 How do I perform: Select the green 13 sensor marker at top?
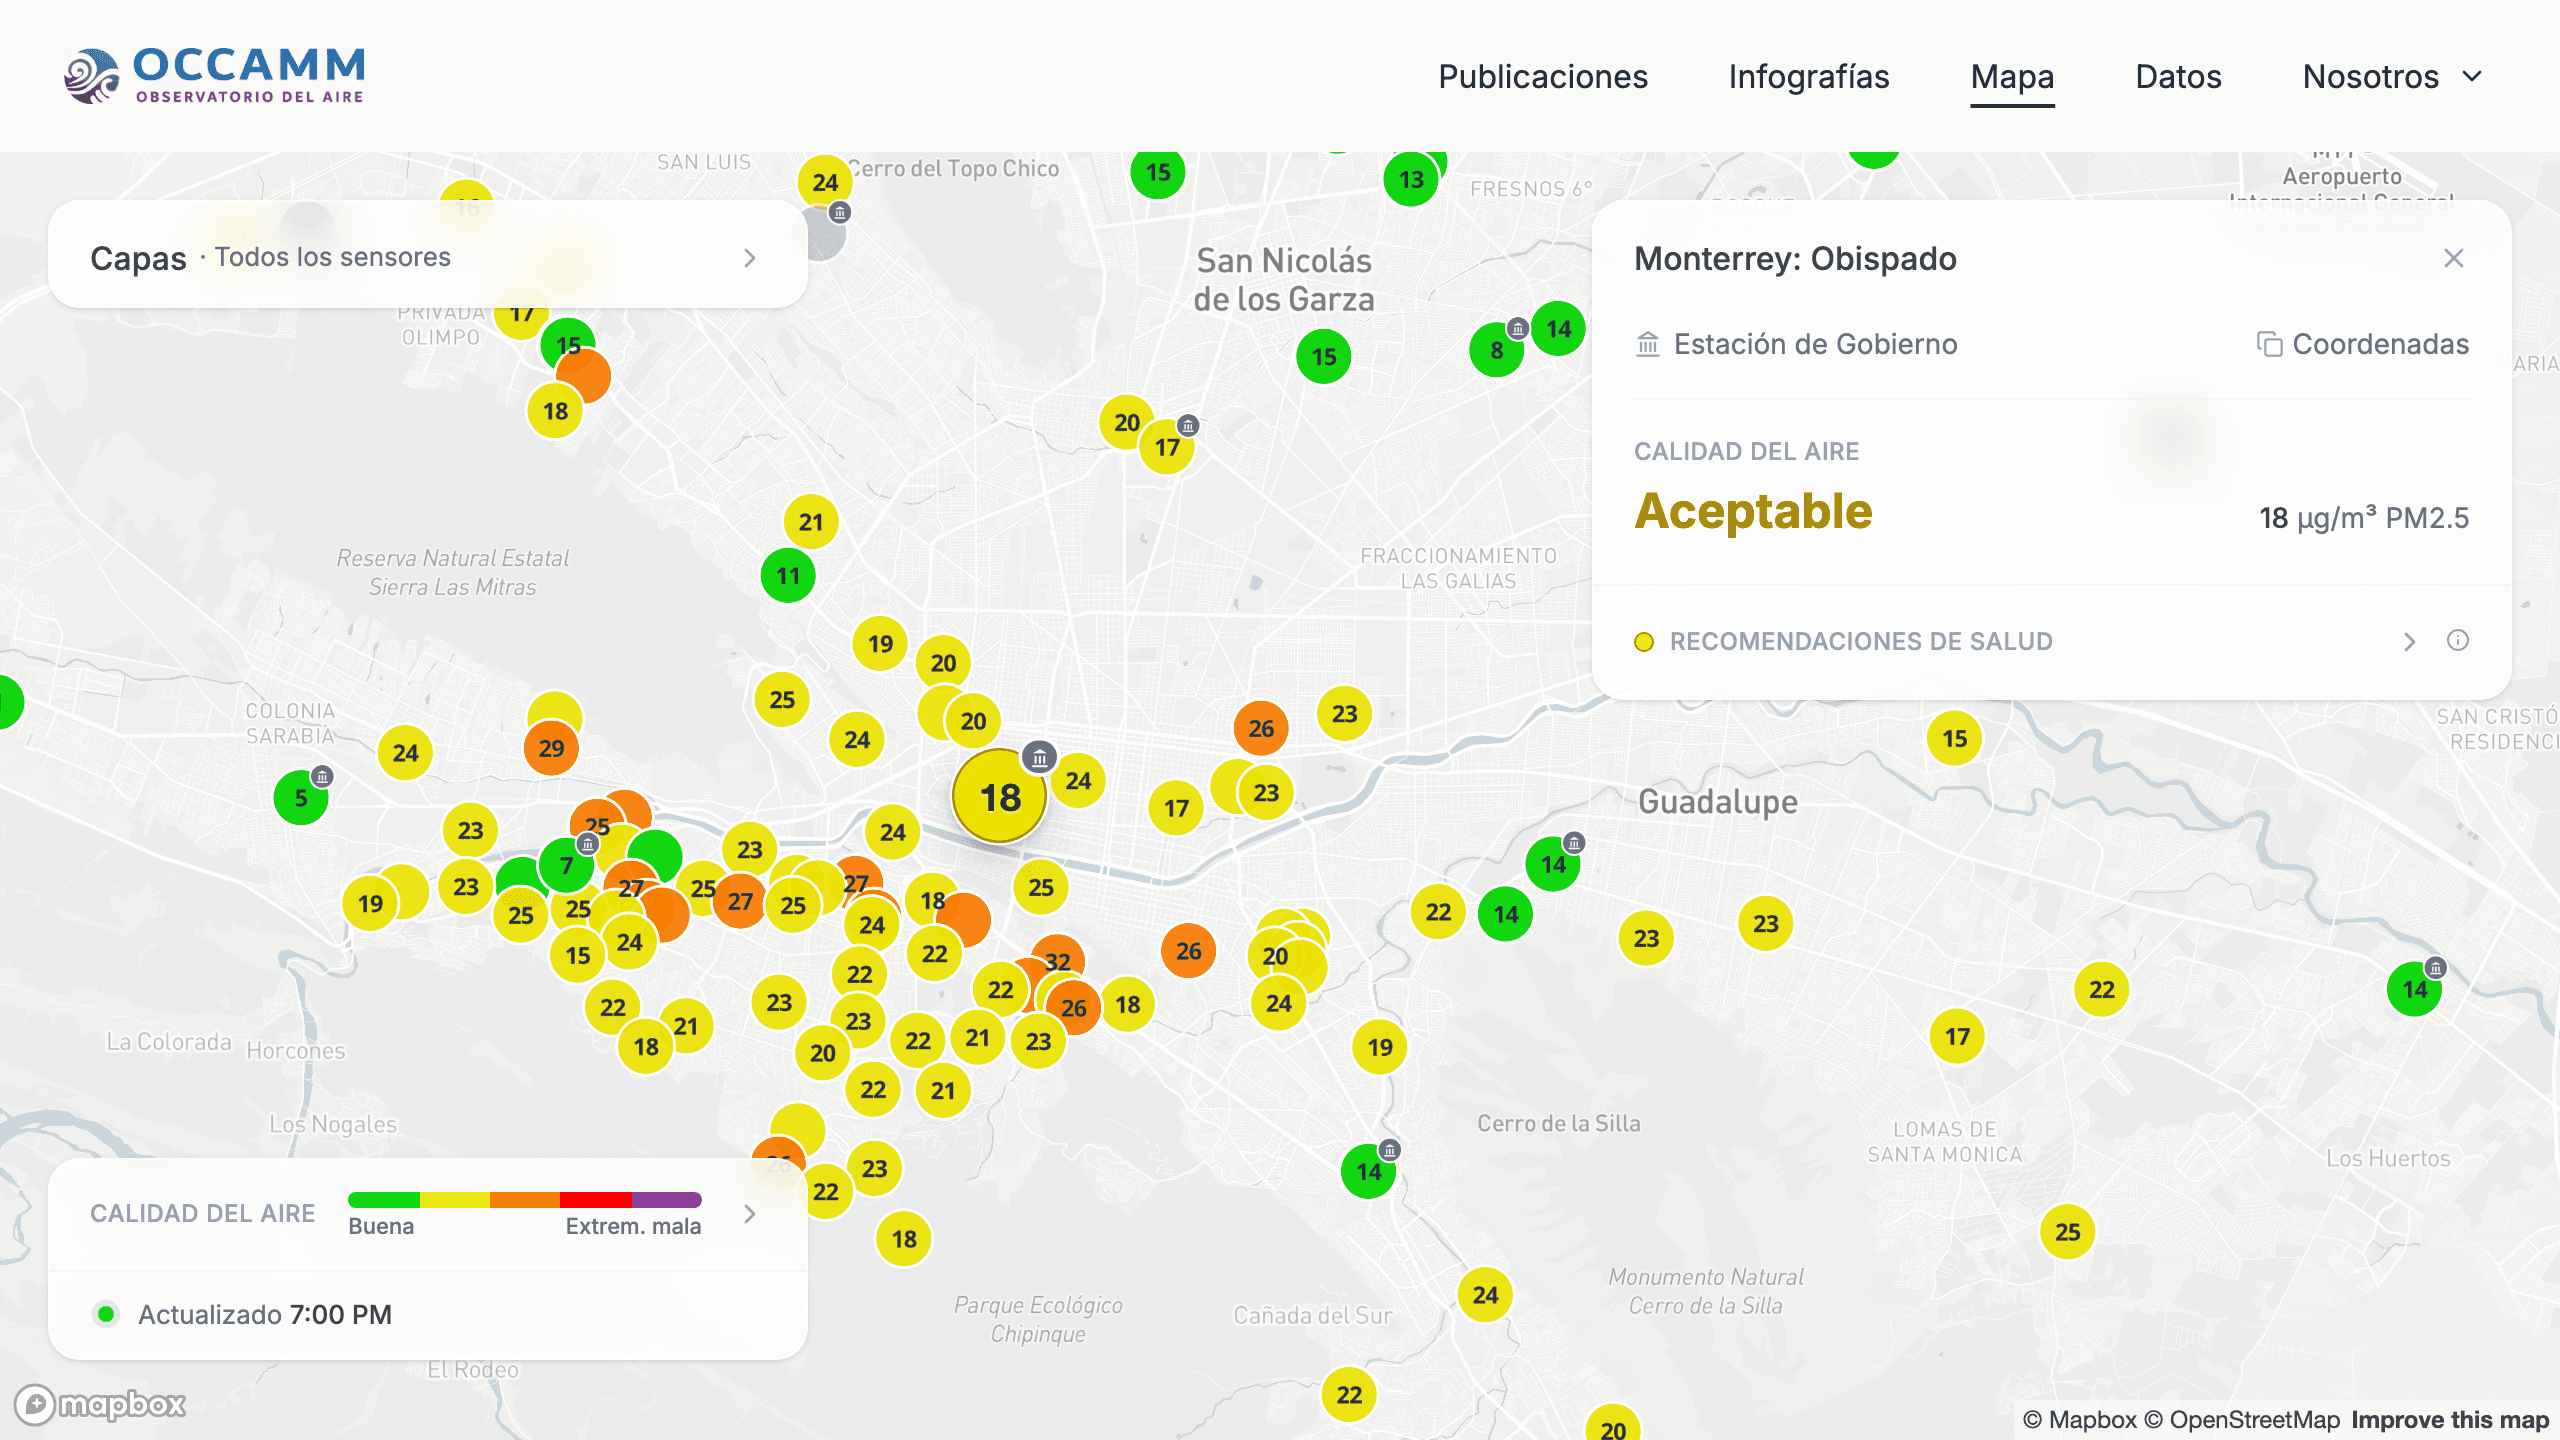tap(1411, 179)
